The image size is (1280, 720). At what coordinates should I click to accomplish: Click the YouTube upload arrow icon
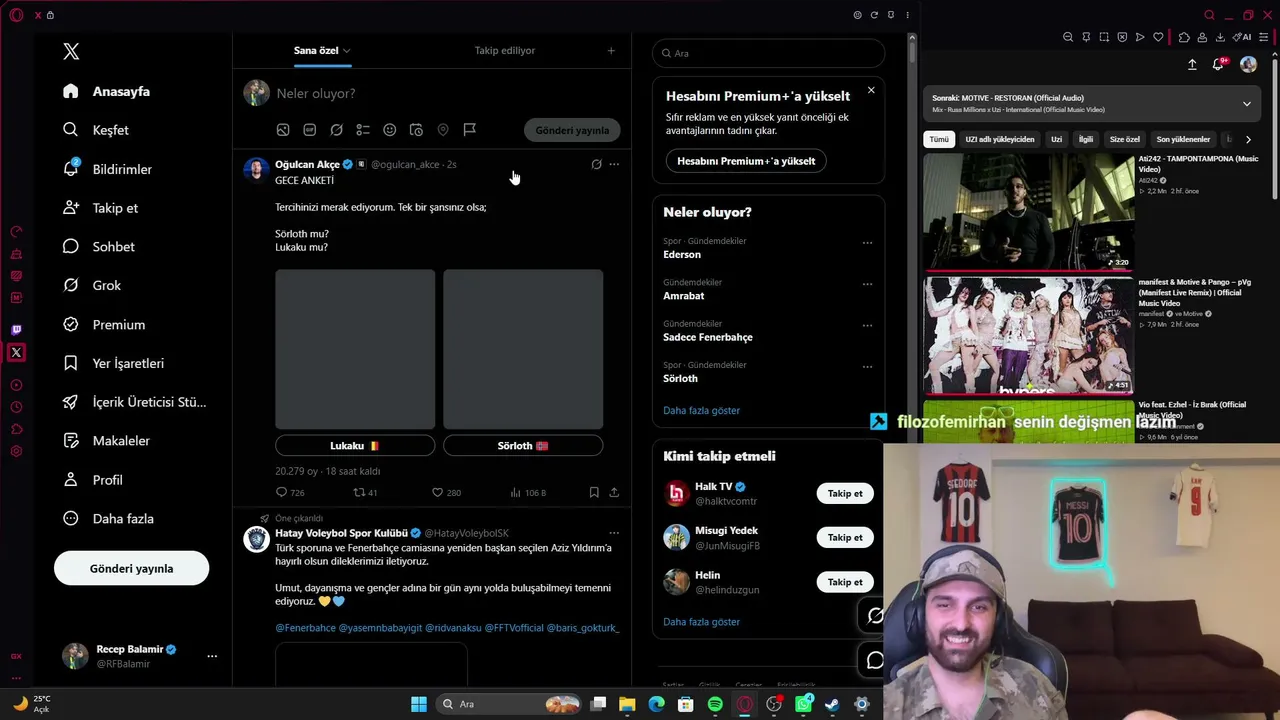[1192, 64]
